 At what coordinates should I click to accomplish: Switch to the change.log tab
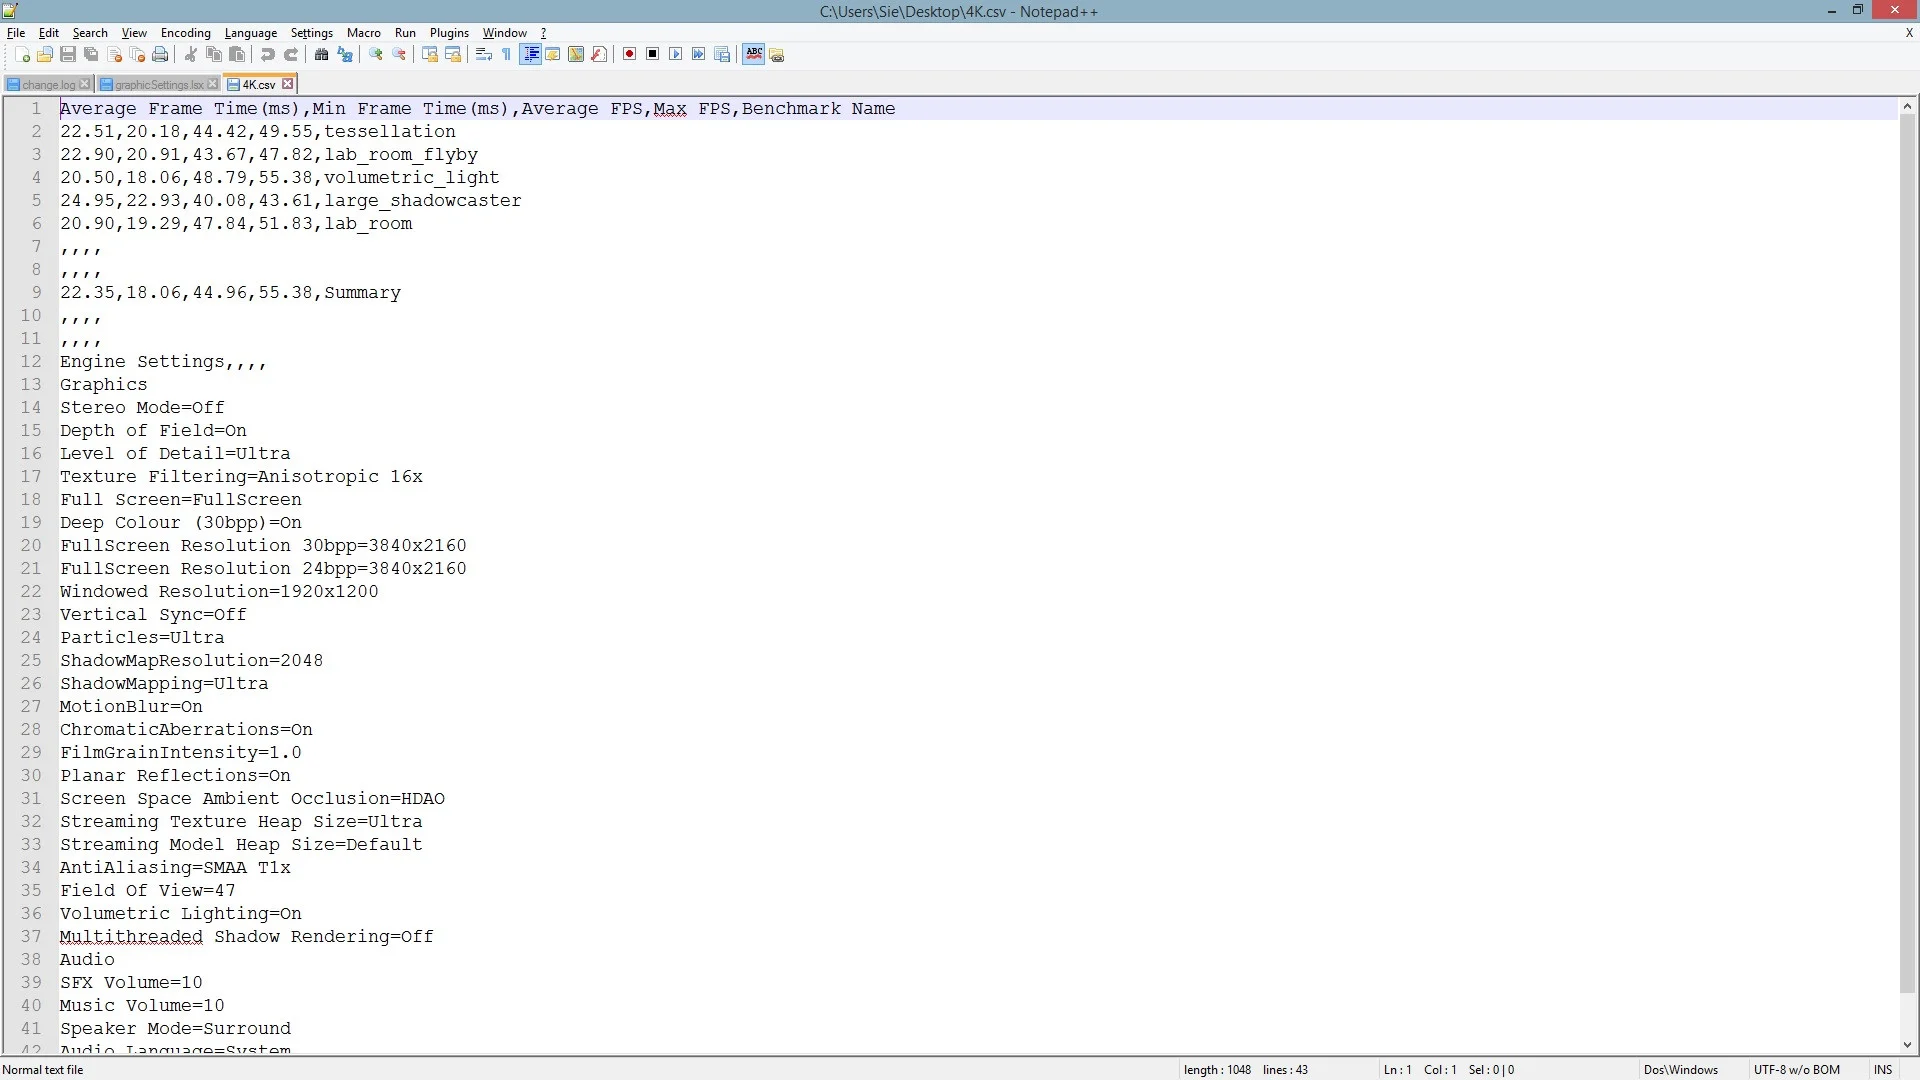[48, 85]
